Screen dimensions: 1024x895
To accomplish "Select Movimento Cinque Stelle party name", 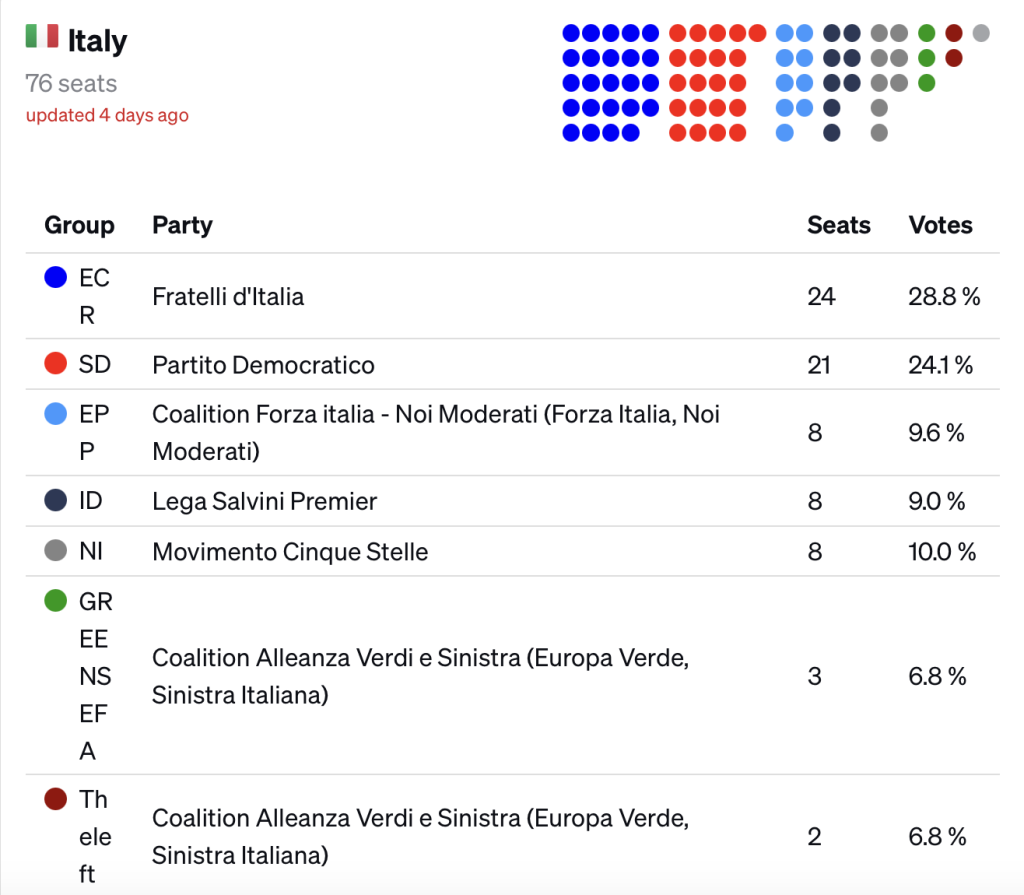I will [290, 551].
